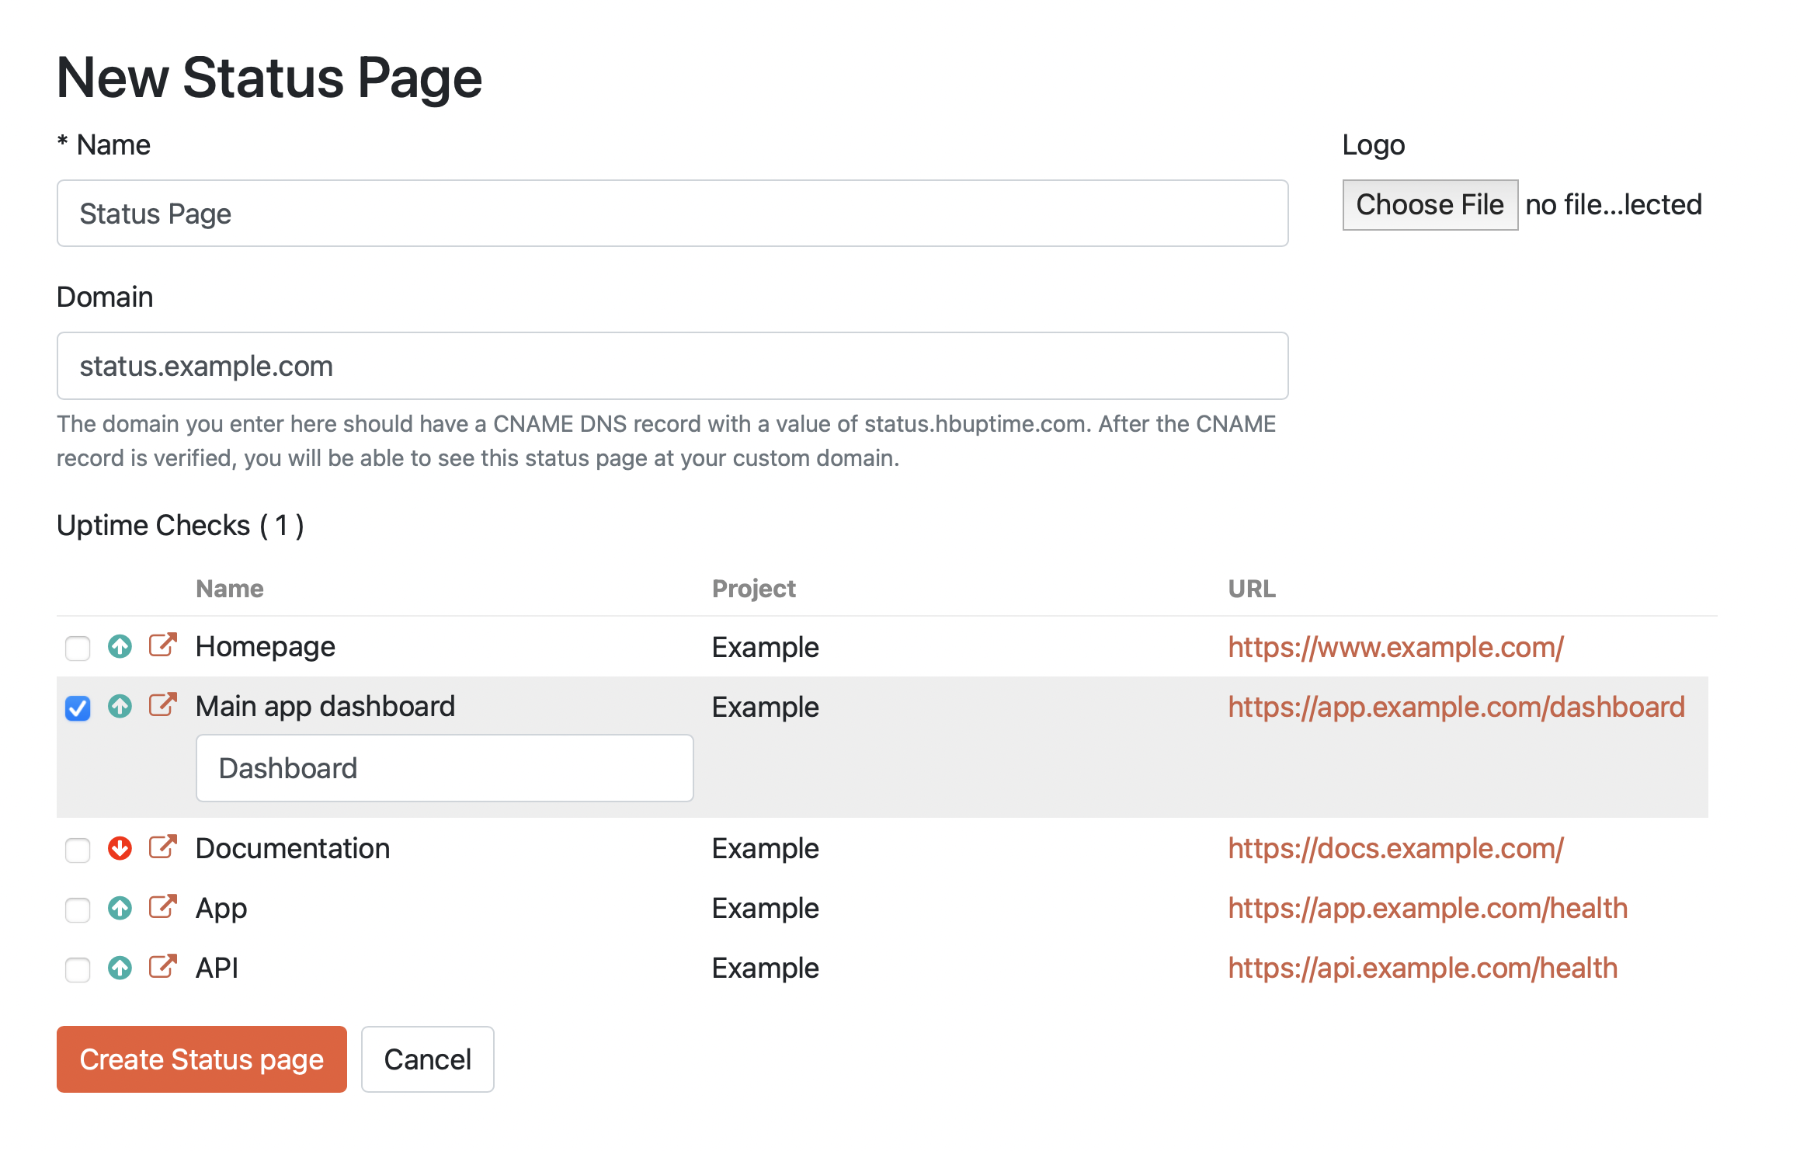Check the API uptime check checkbox
The width and height of the screenshot is (1800, 1151).
pyautogui.click(x=78, y=970)
